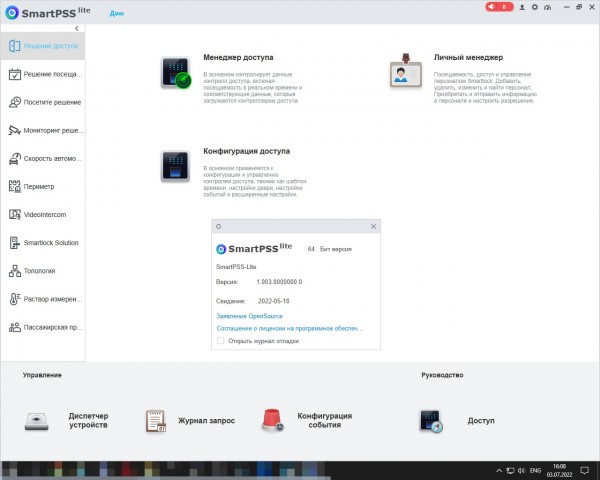The width and height of the screenshot is (600, 480).
Task: Click the Журнал запрос notepad icon
Action: pos(156,421)
